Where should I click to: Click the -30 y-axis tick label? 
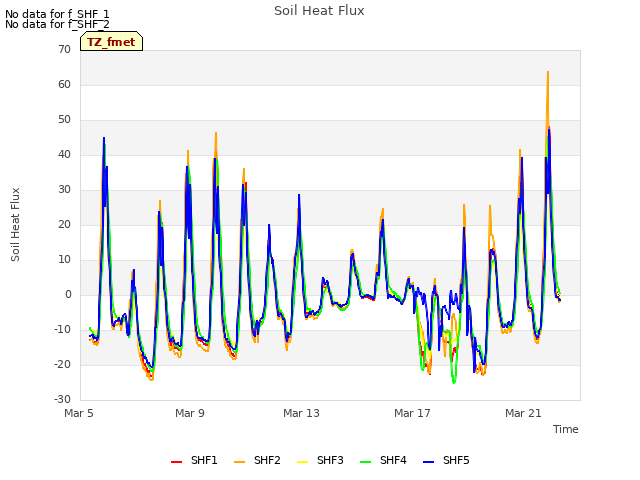point(62,399)
